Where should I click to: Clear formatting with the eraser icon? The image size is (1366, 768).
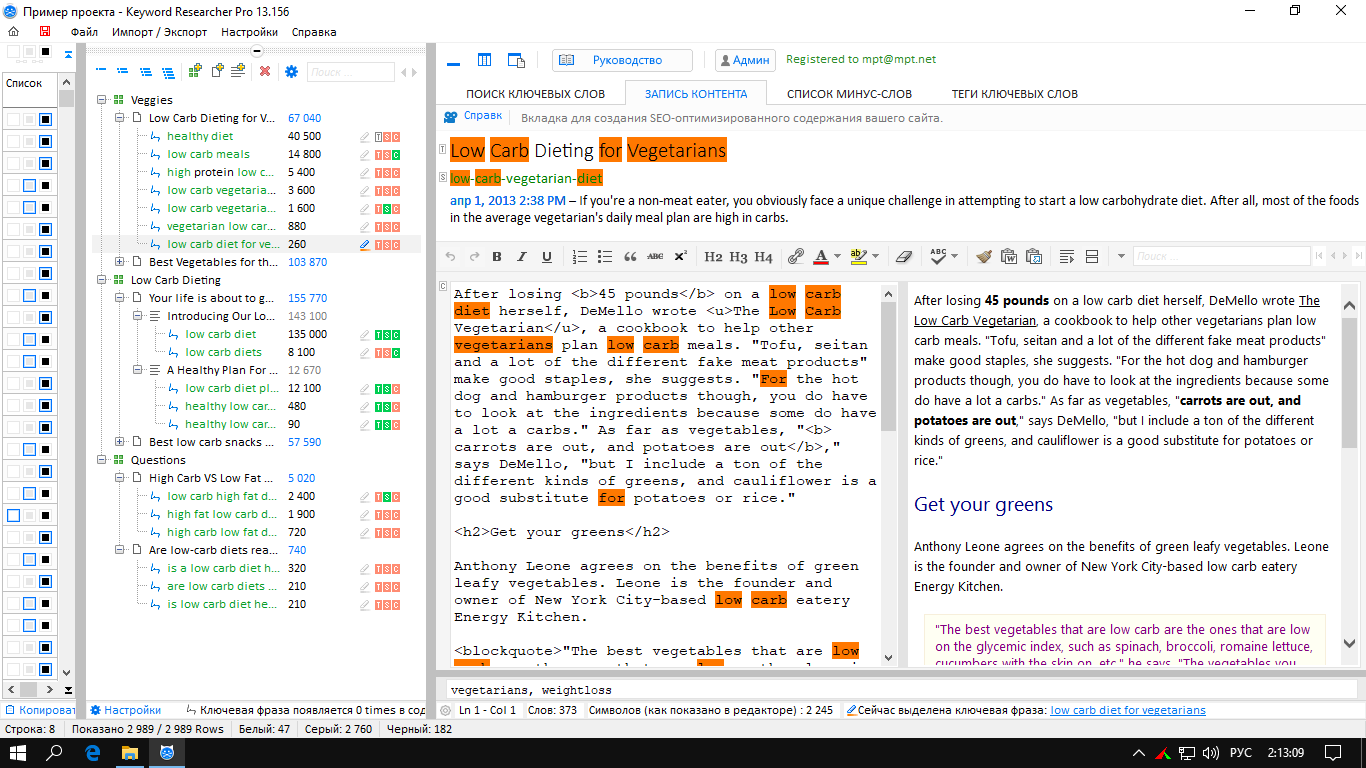905,257
